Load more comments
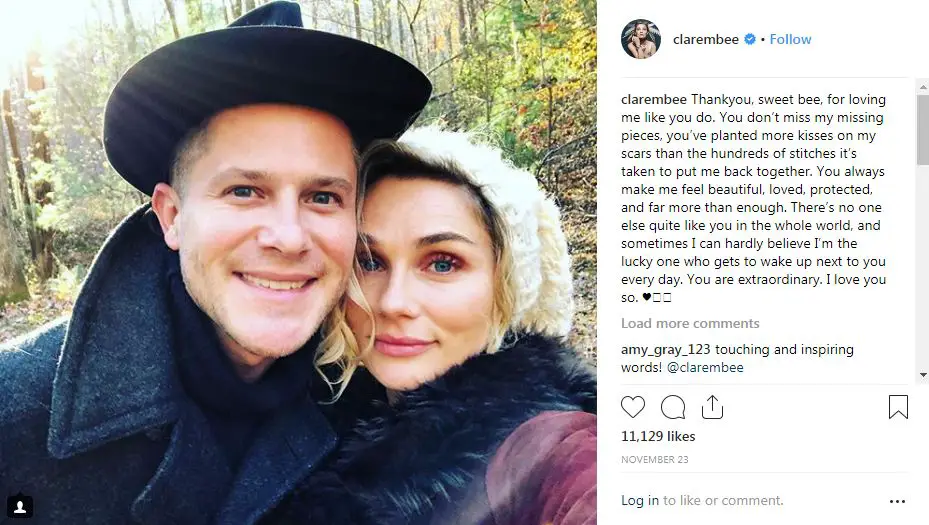Image resolution: width=929 pixels, height=525 pixels. (x=690, y=324)
